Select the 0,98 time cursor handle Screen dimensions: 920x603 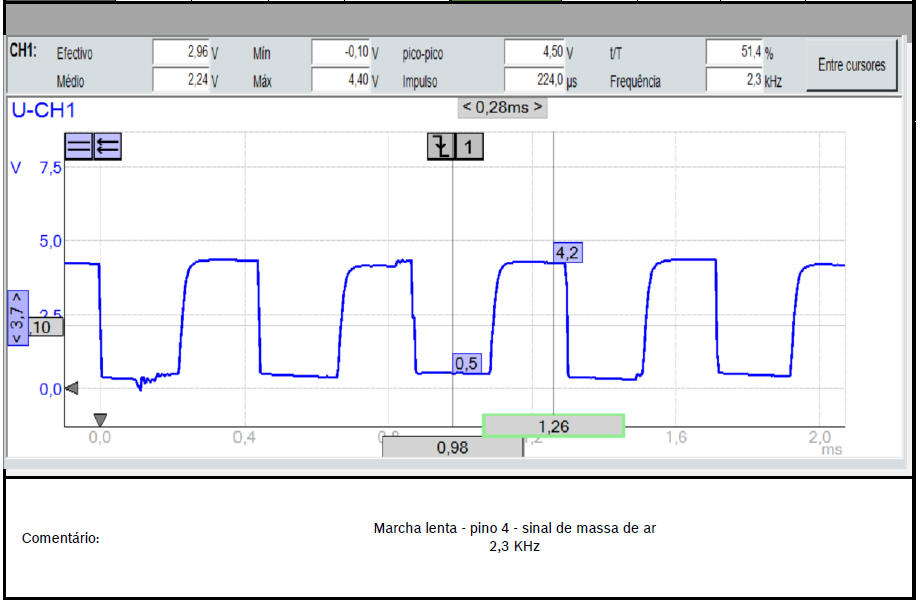452,448
